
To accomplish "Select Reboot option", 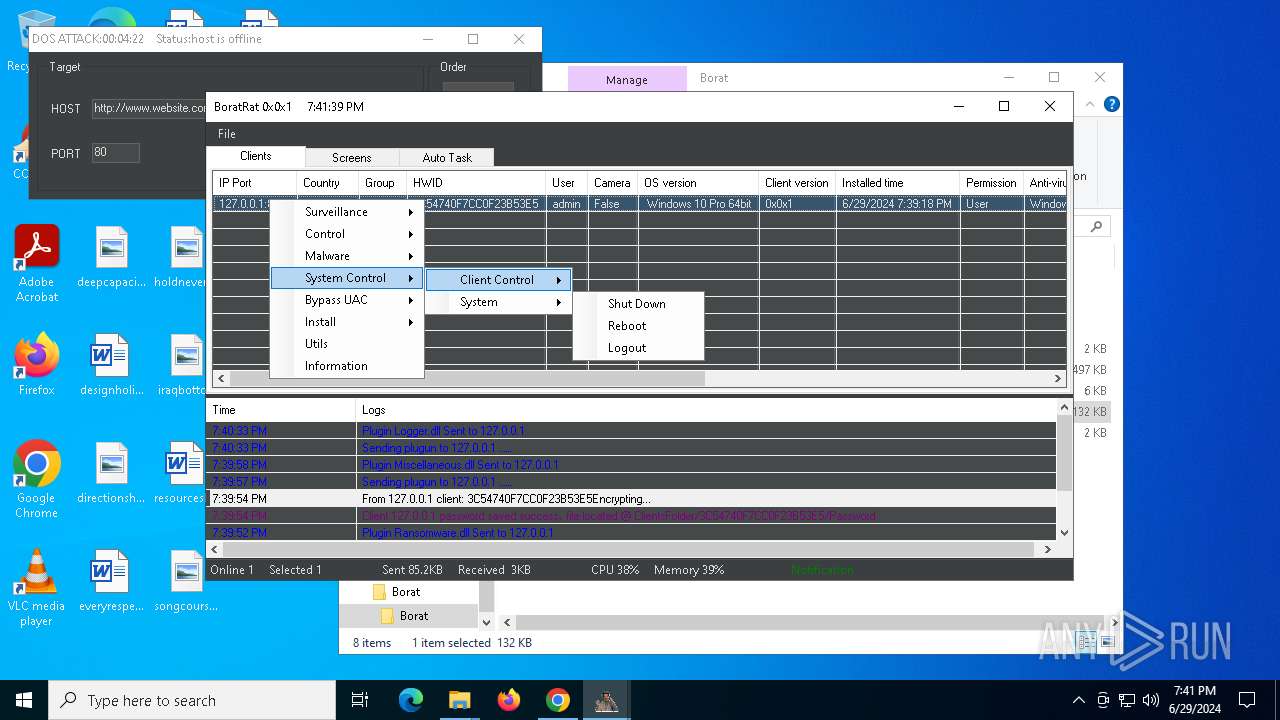I will 638,326.
